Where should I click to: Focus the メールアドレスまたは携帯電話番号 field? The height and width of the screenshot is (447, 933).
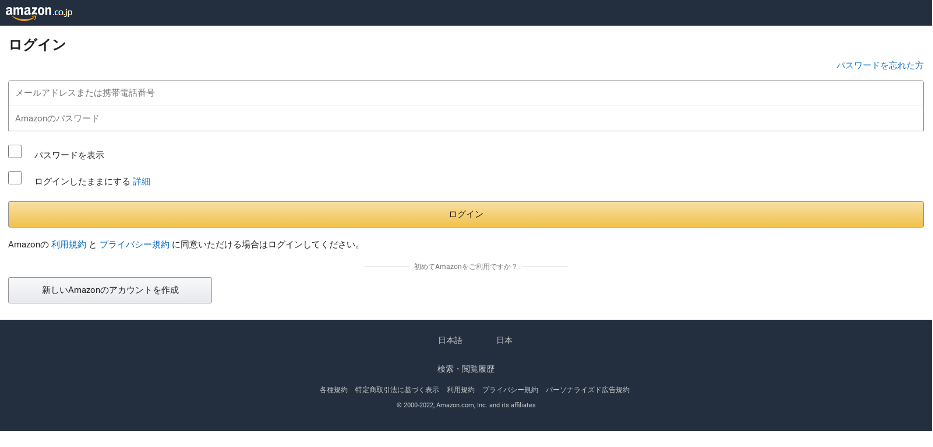466,93
